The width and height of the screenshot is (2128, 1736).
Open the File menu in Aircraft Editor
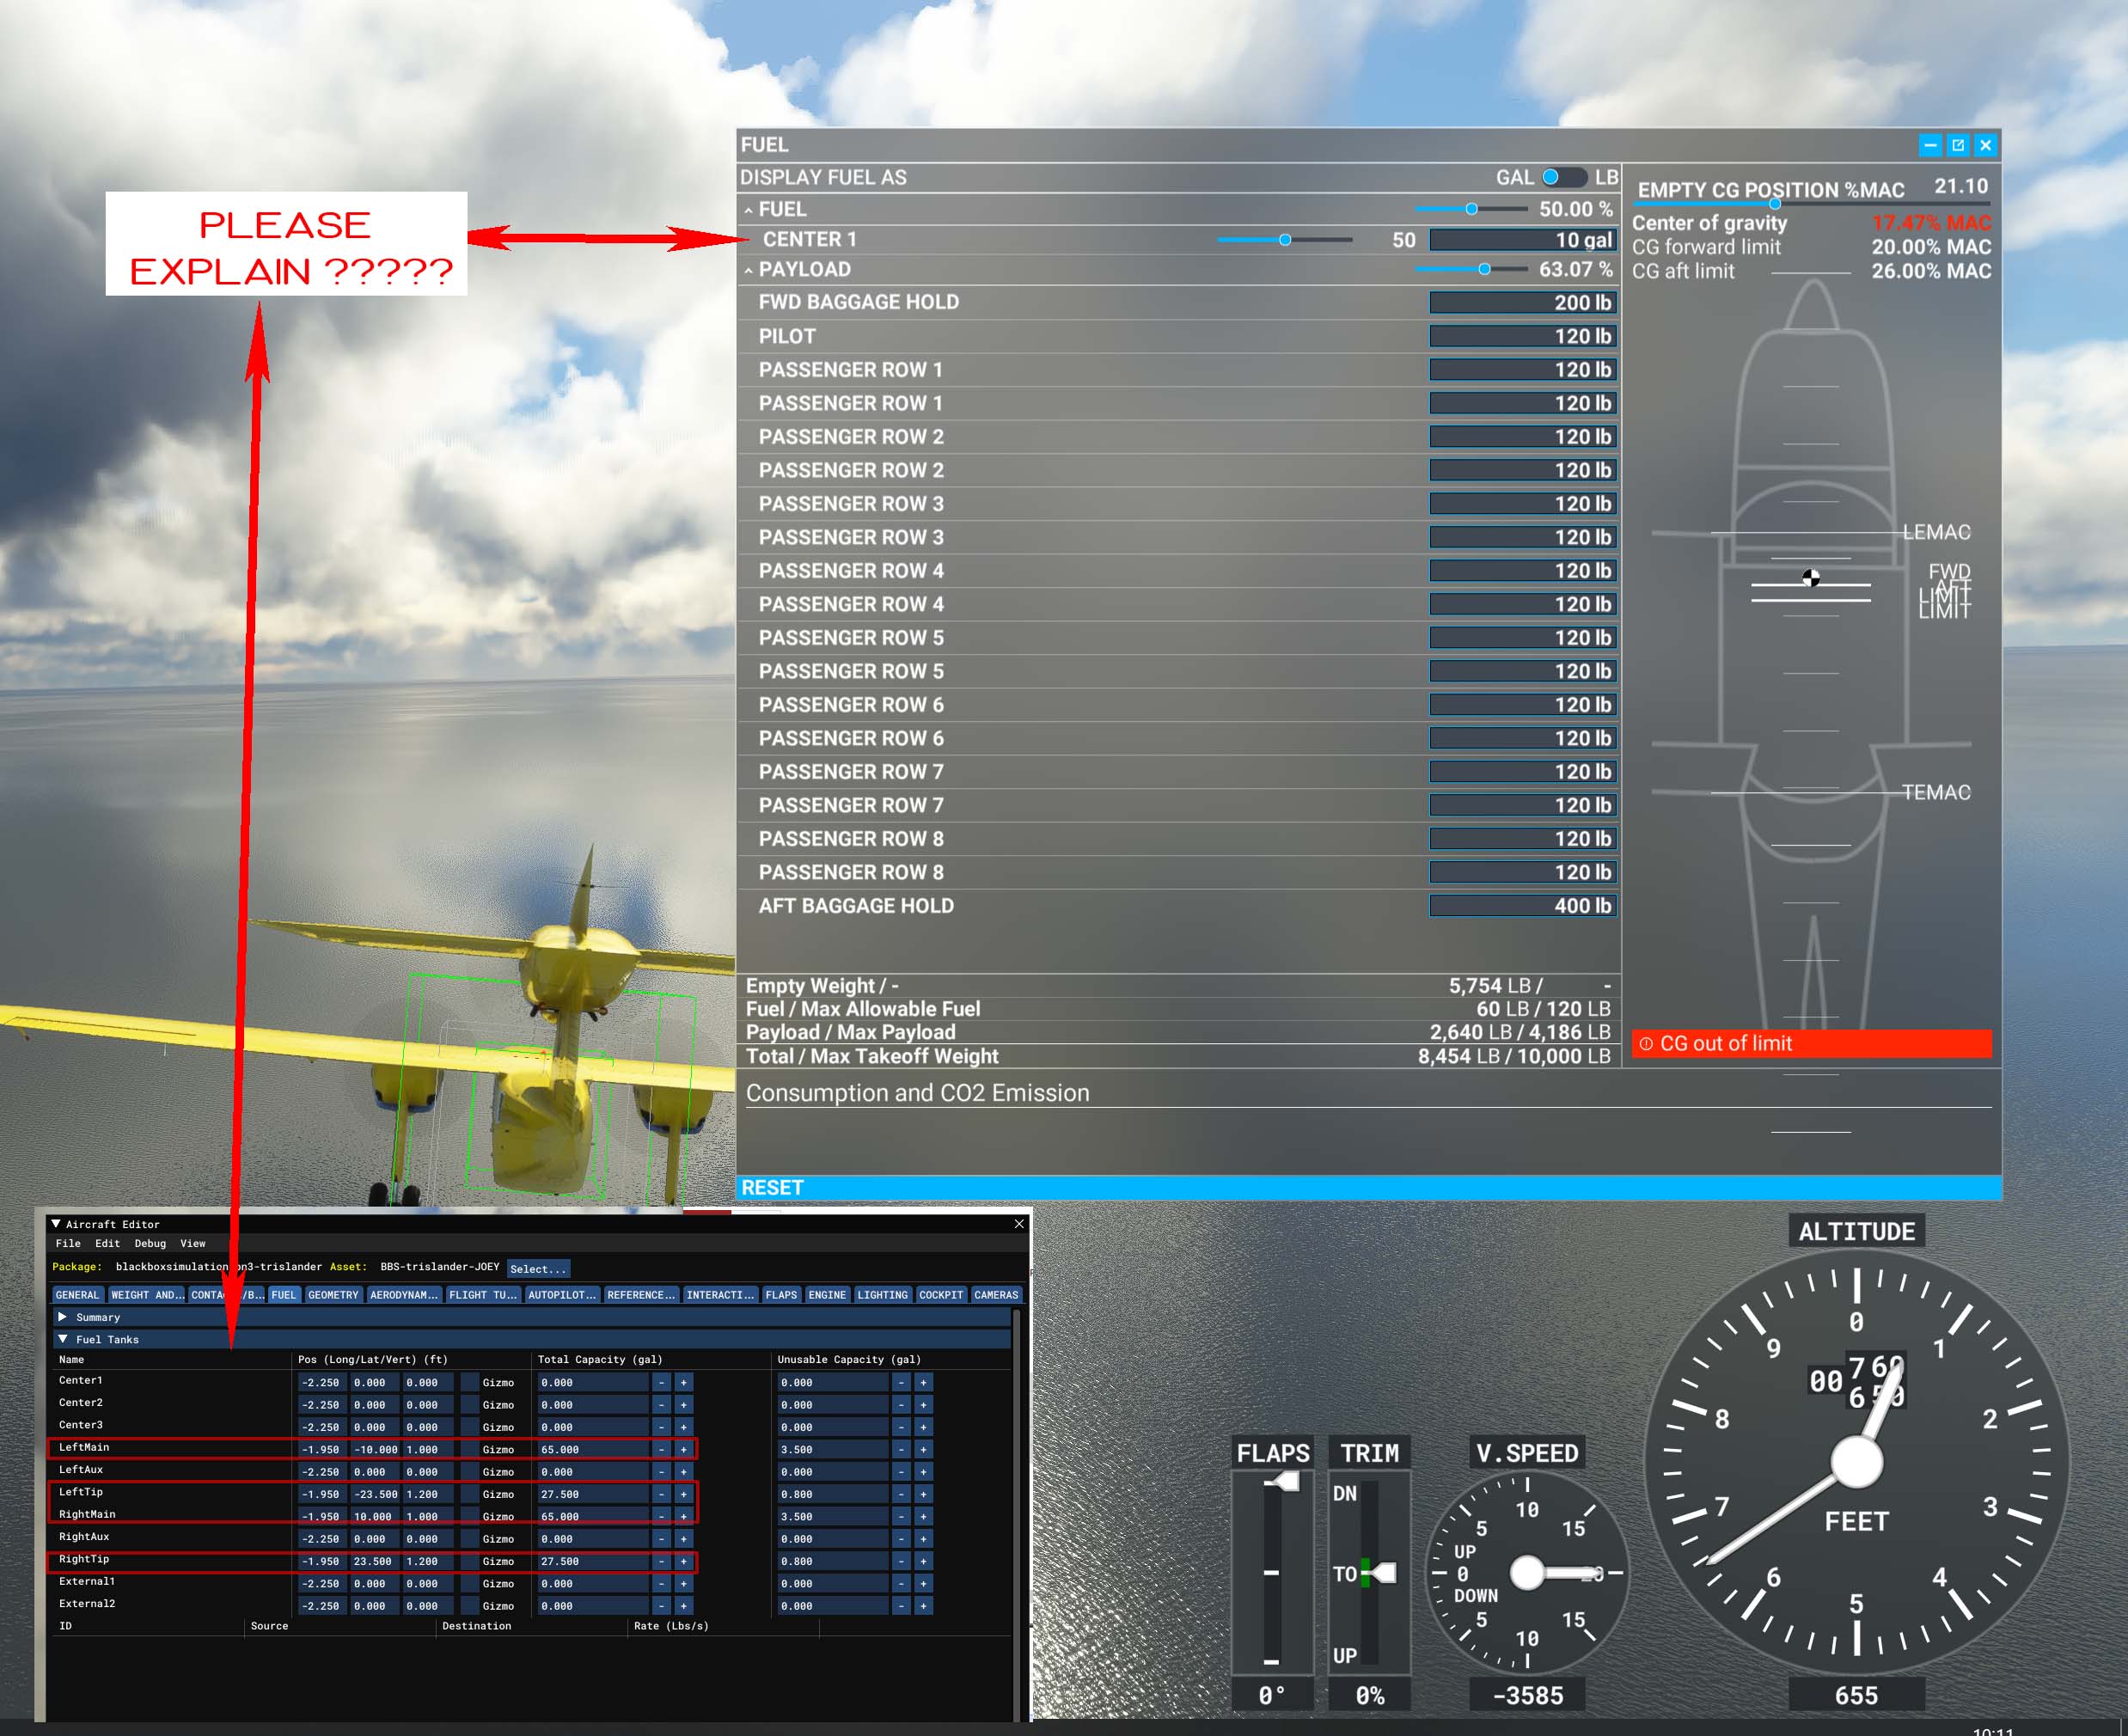(x=68, y=1244)
